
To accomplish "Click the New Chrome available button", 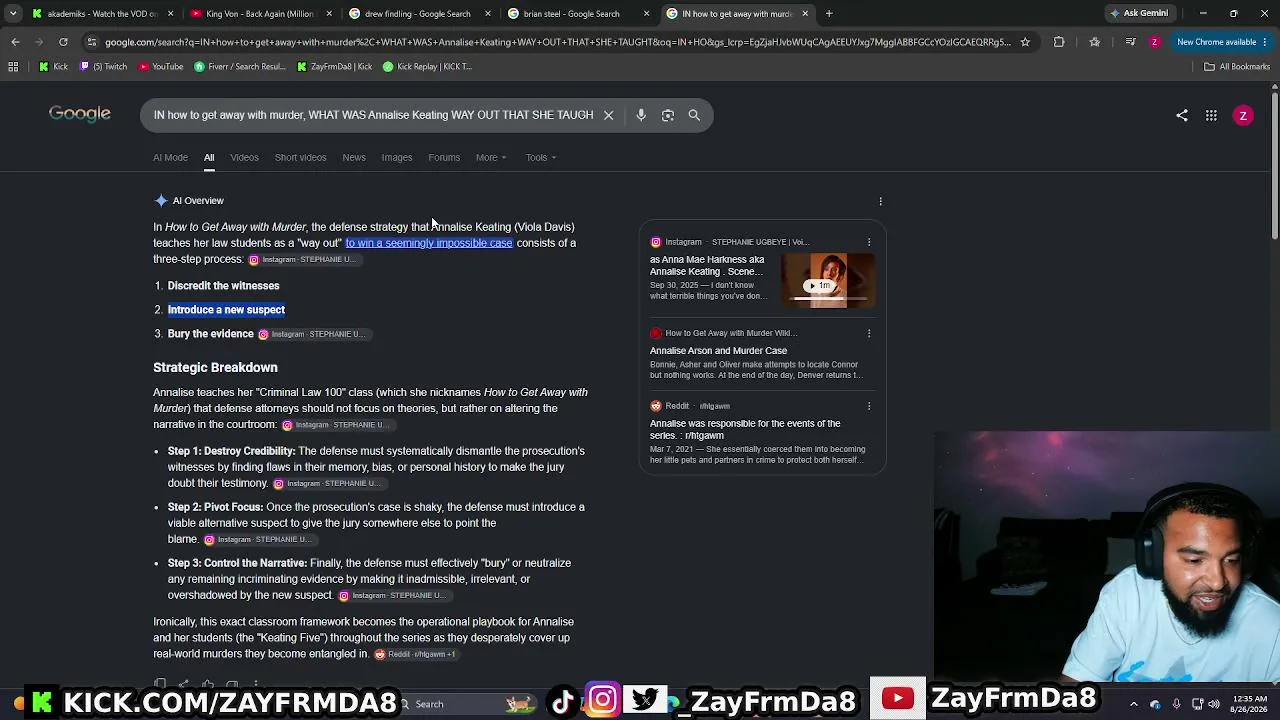I will point(1220,42).
